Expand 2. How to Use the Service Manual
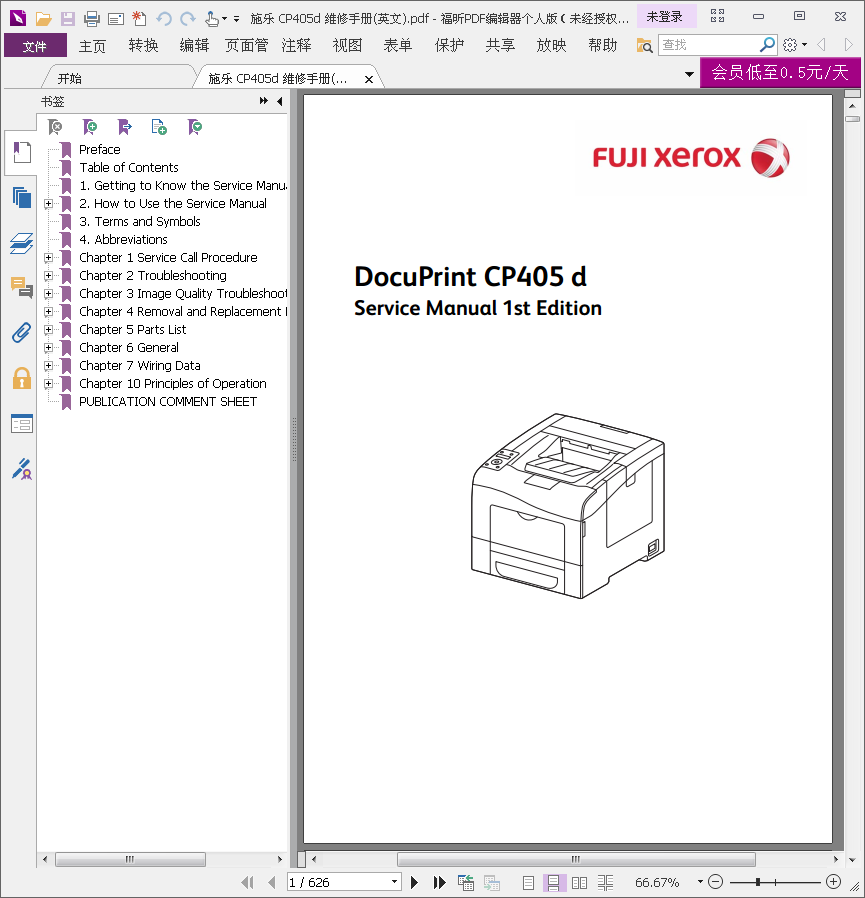 [x=49, y=203]
